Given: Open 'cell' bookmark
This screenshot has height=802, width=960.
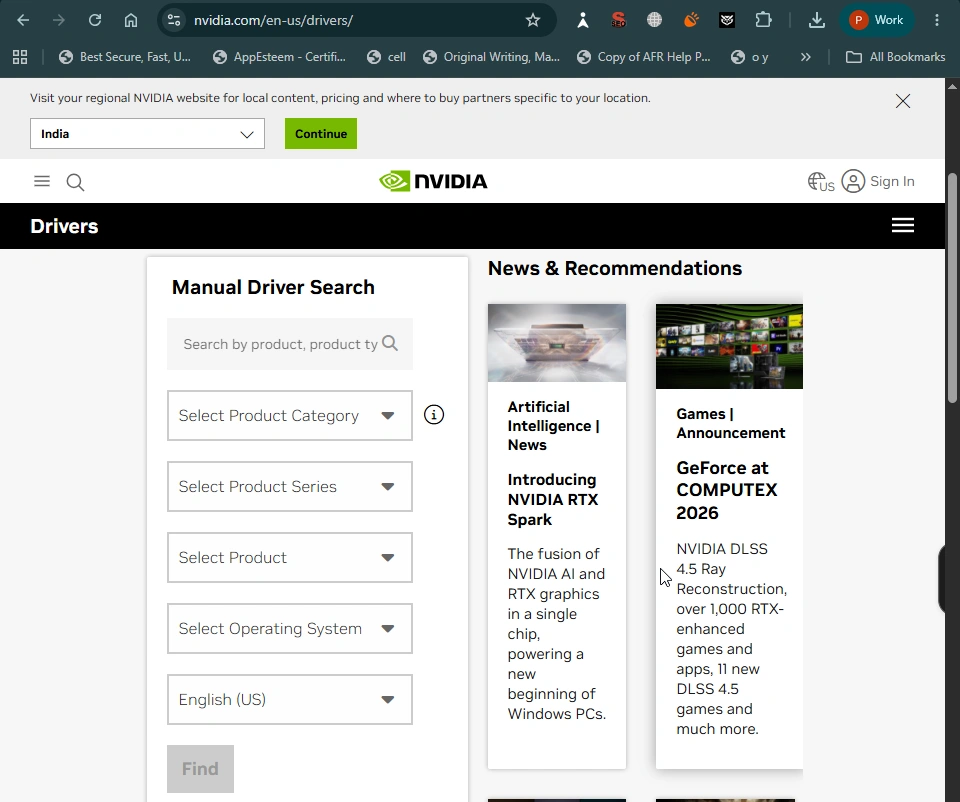Looking at the screenshot, I should 386,57.
